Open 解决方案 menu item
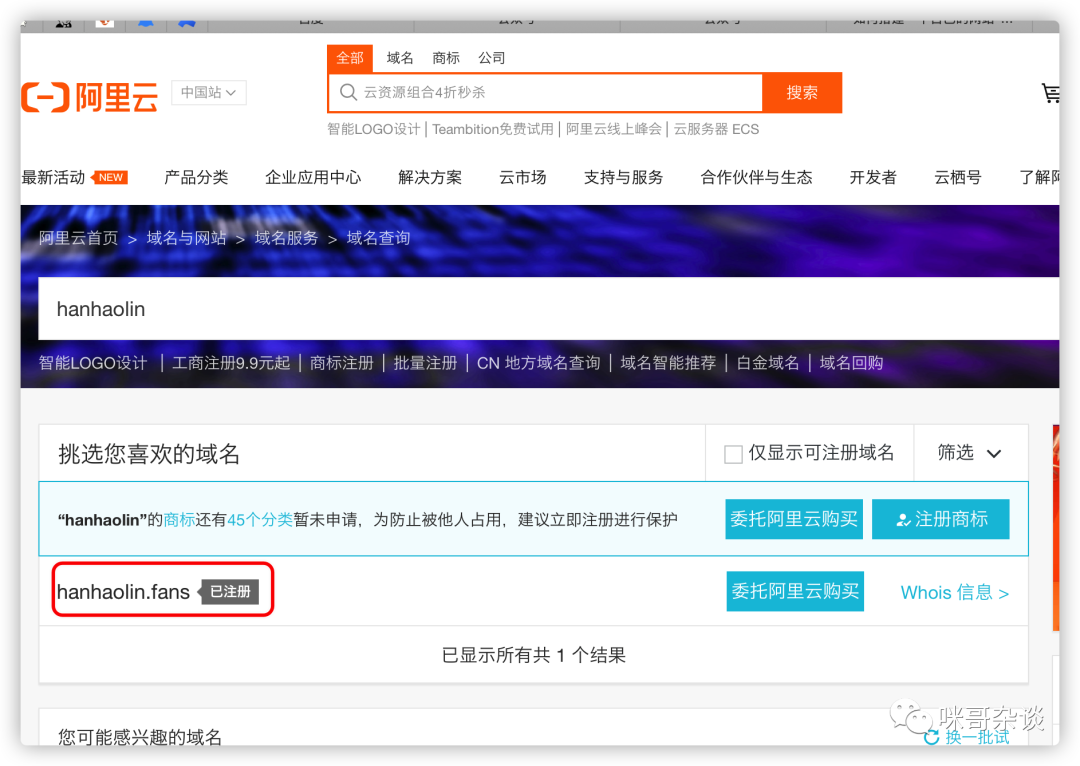 point(430,178)
